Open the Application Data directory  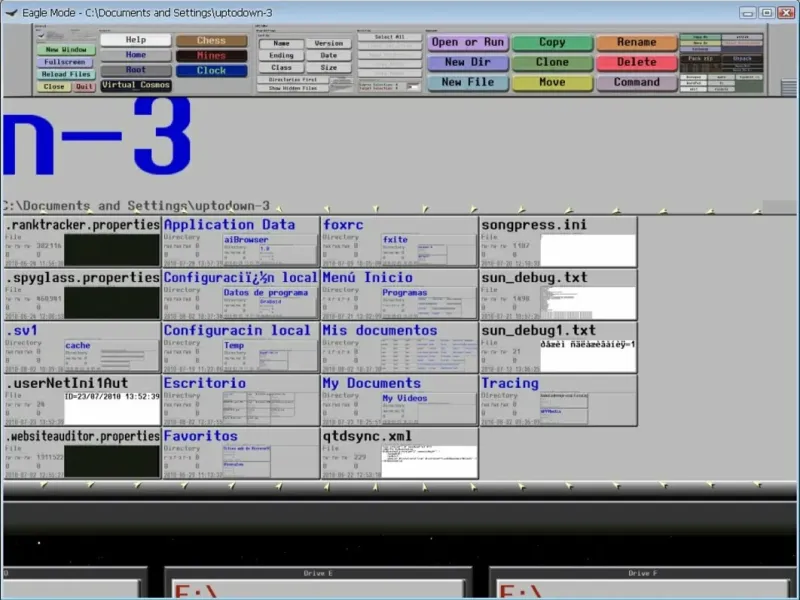coord(241,242)
